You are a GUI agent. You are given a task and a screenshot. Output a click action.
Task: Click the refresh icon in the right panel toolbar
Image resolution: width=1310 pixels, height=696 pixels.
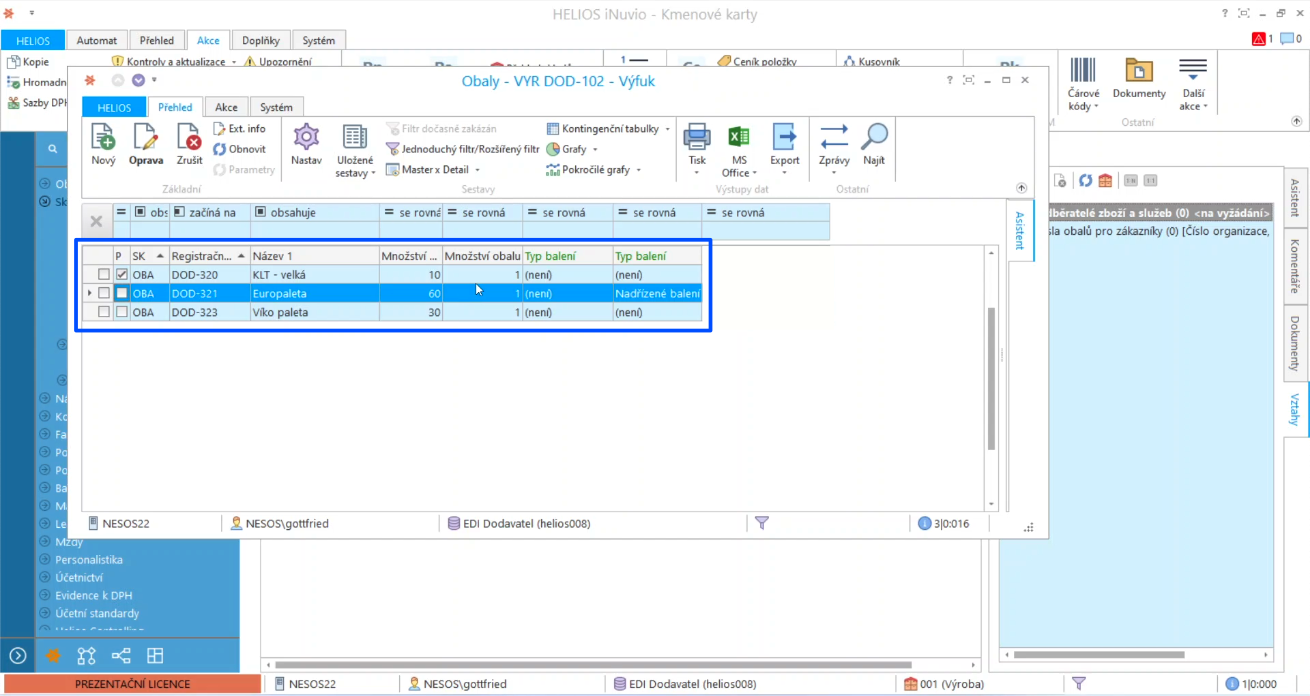(1085, 181)
